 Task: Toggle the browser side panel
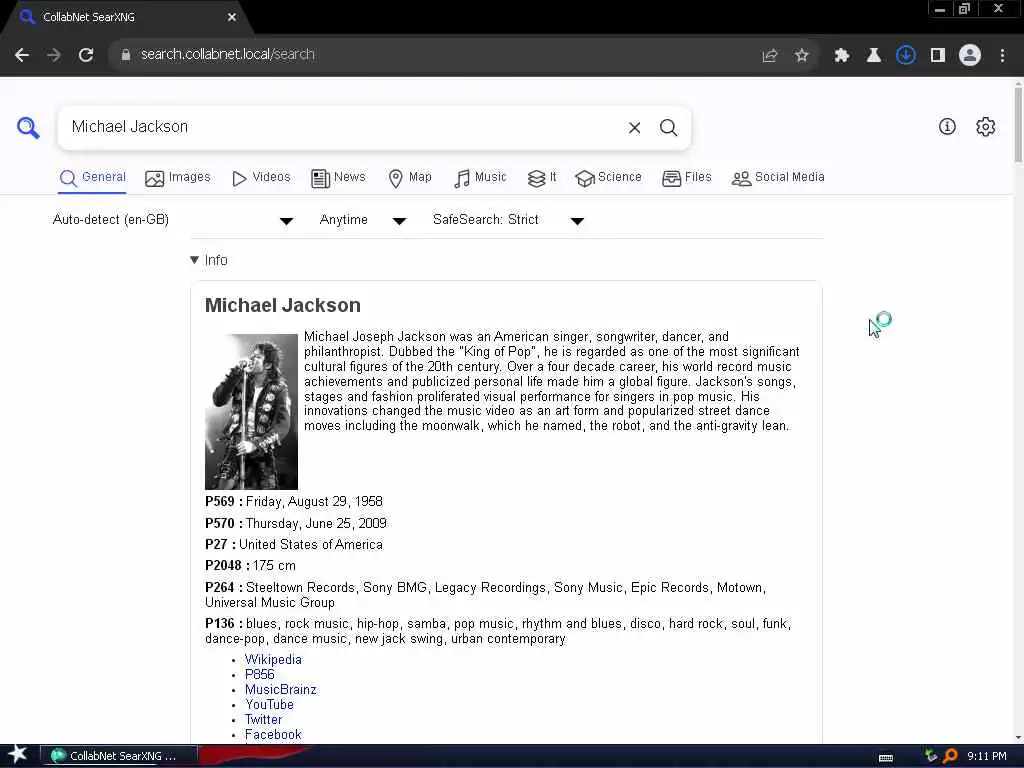pyautogui.click(x=938, y=56)
